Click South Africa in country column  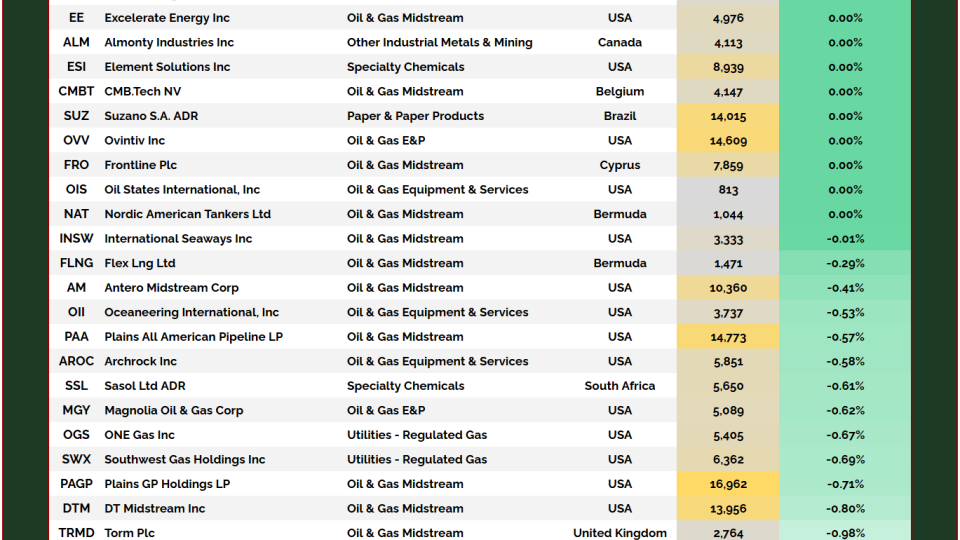(619, 386)
